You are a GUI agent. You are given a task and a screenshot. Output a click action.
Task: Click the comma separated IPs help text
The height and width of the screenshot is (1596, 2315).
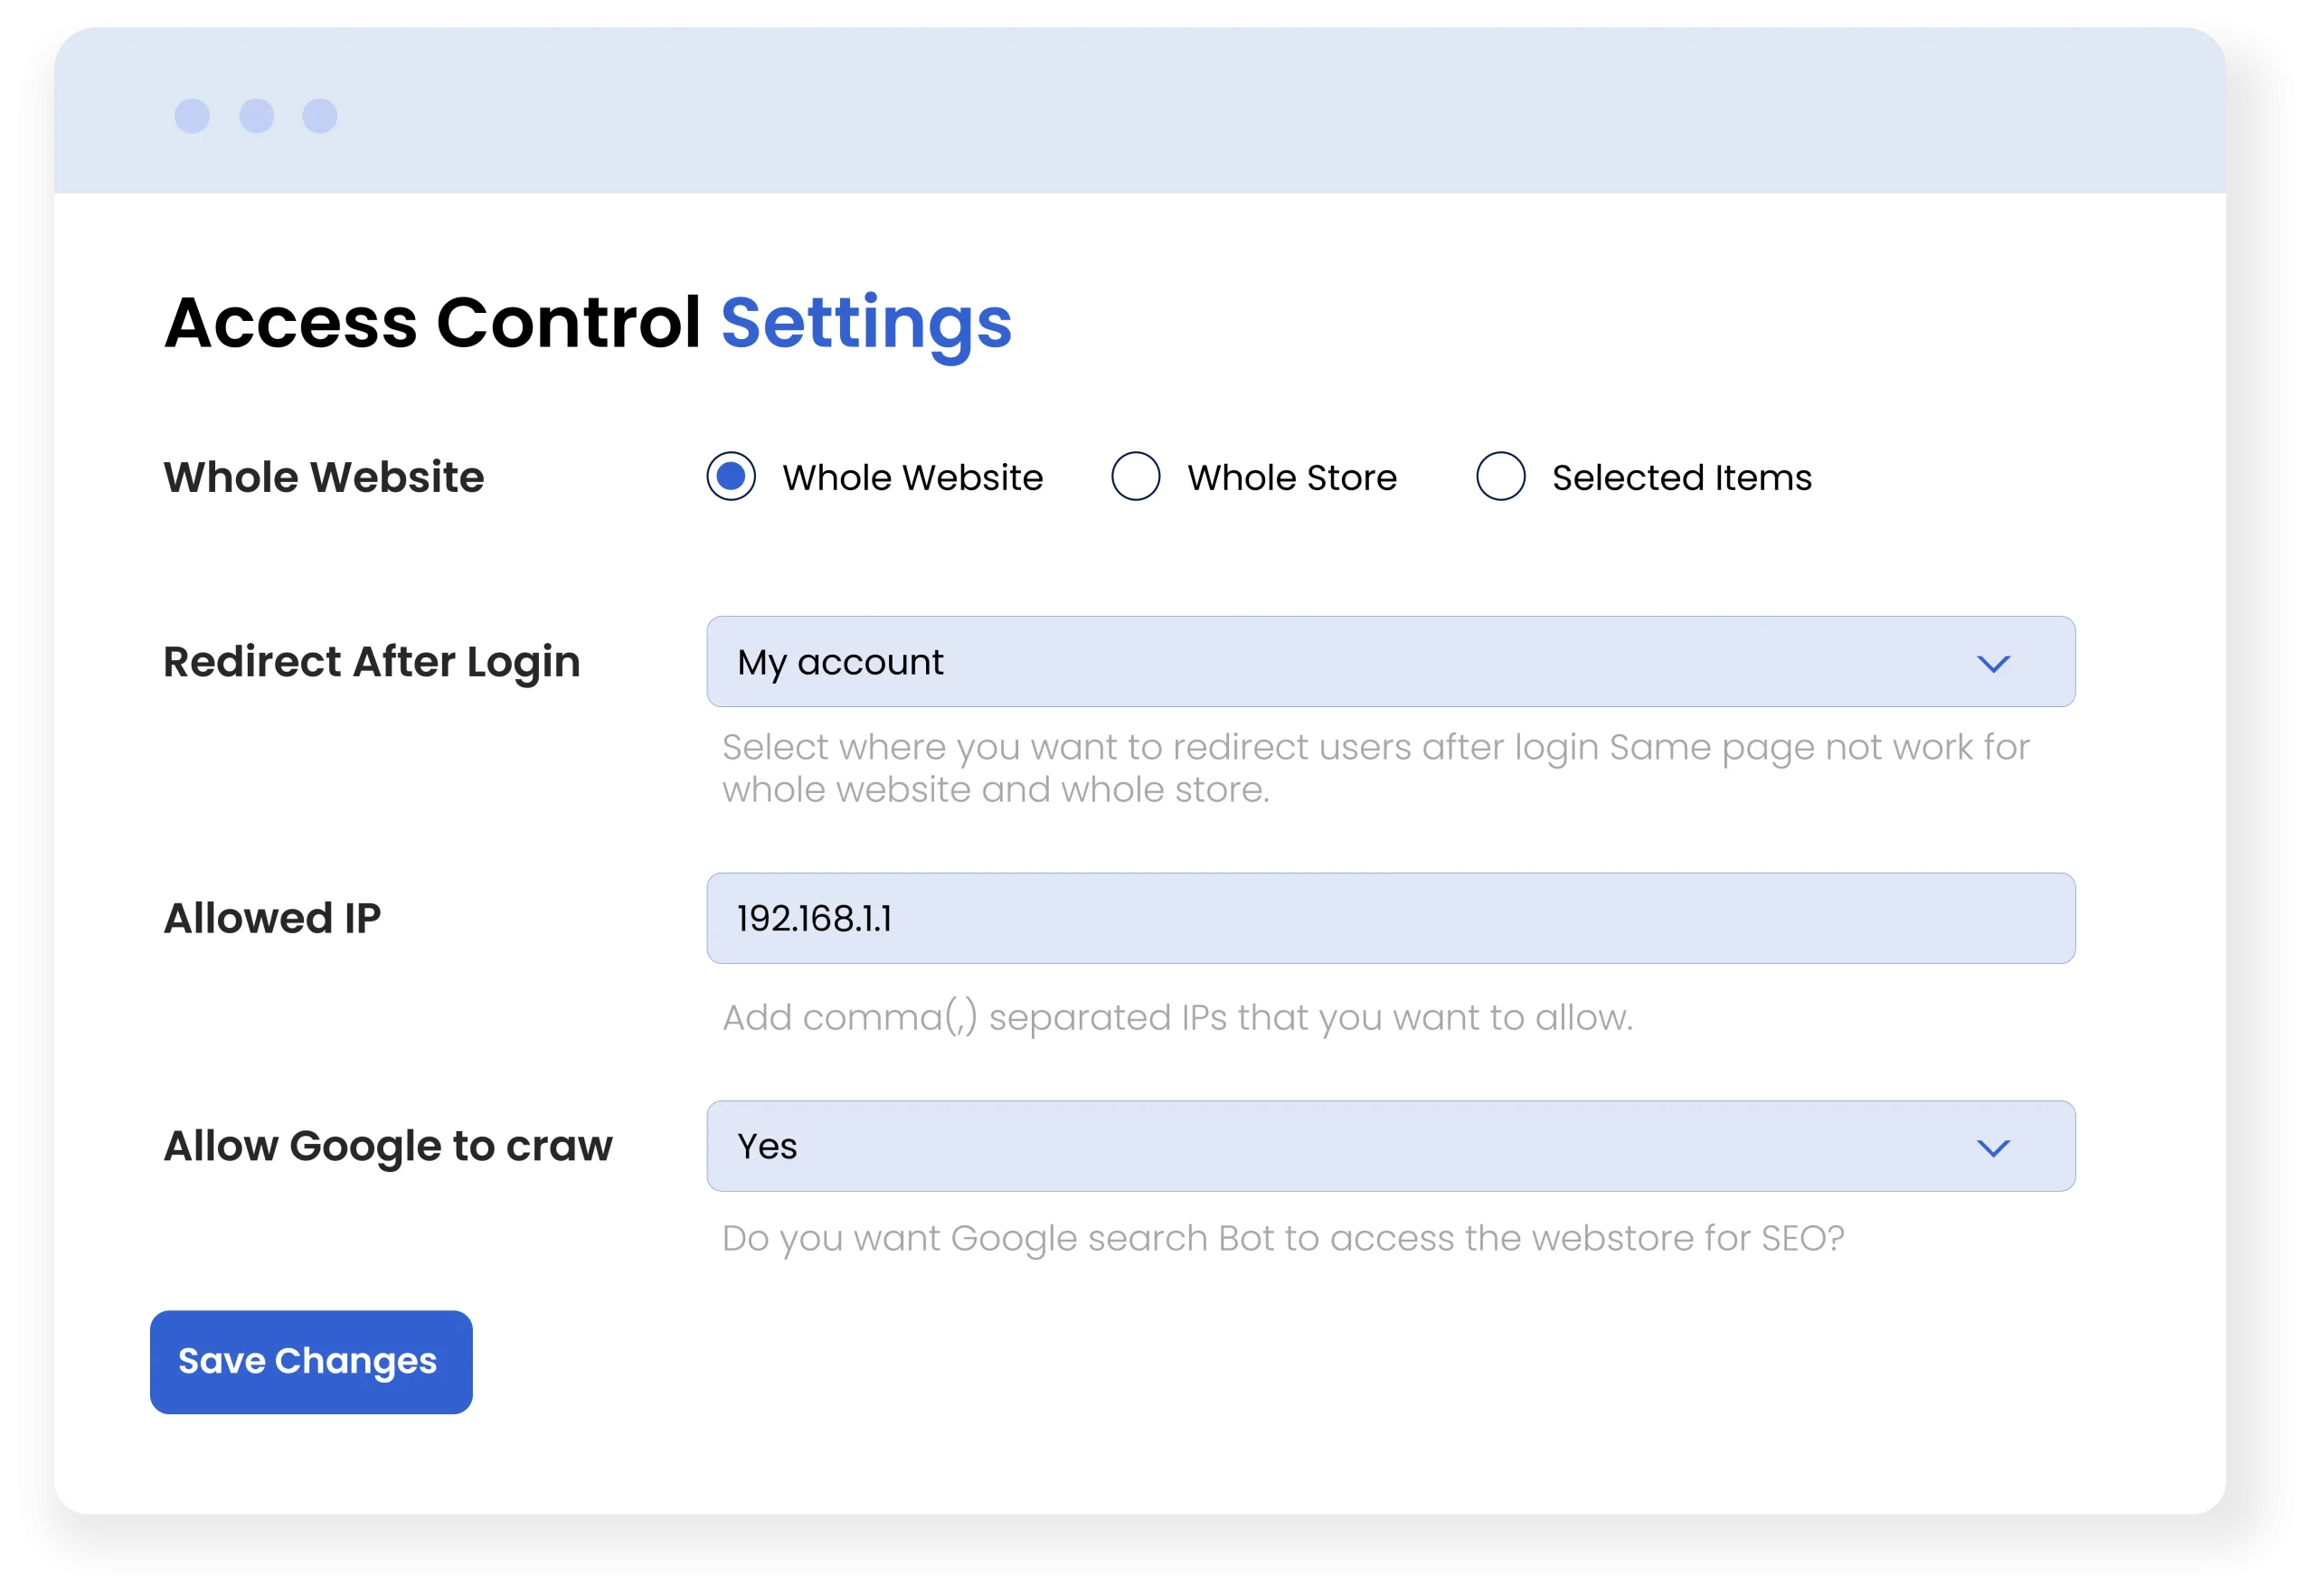click(1177, 1018)
